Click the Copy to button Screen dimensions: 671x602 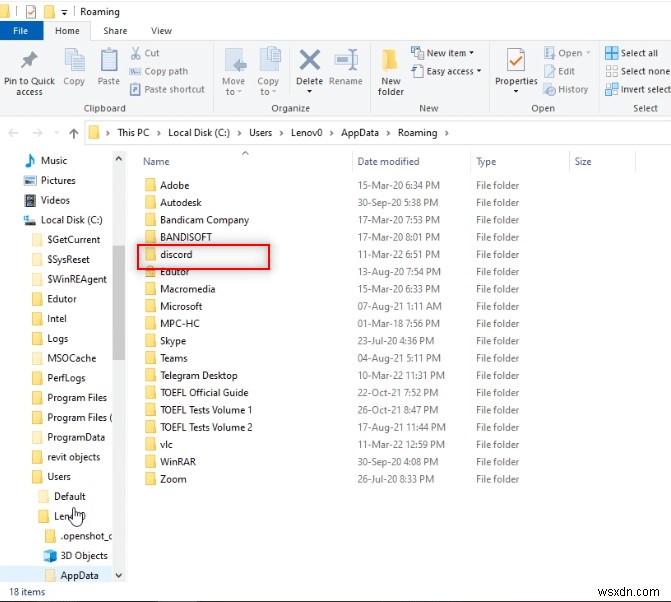(x=268, y=71)
